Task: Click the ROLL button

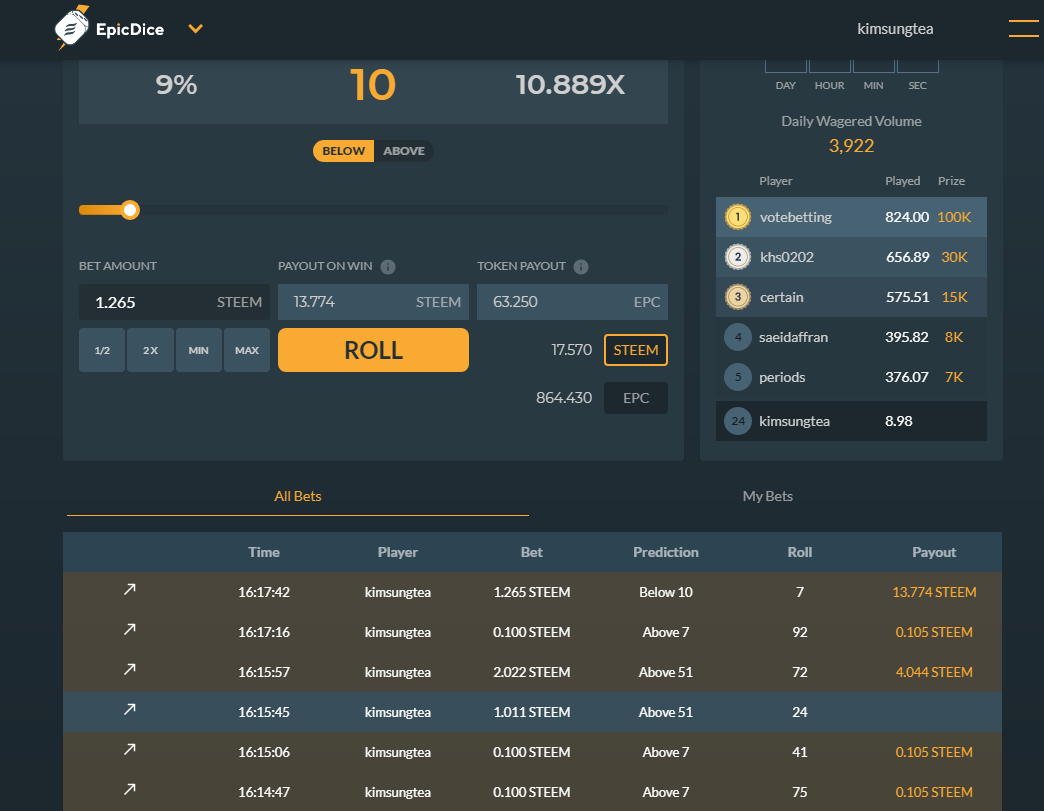Action: click(374, 350)
